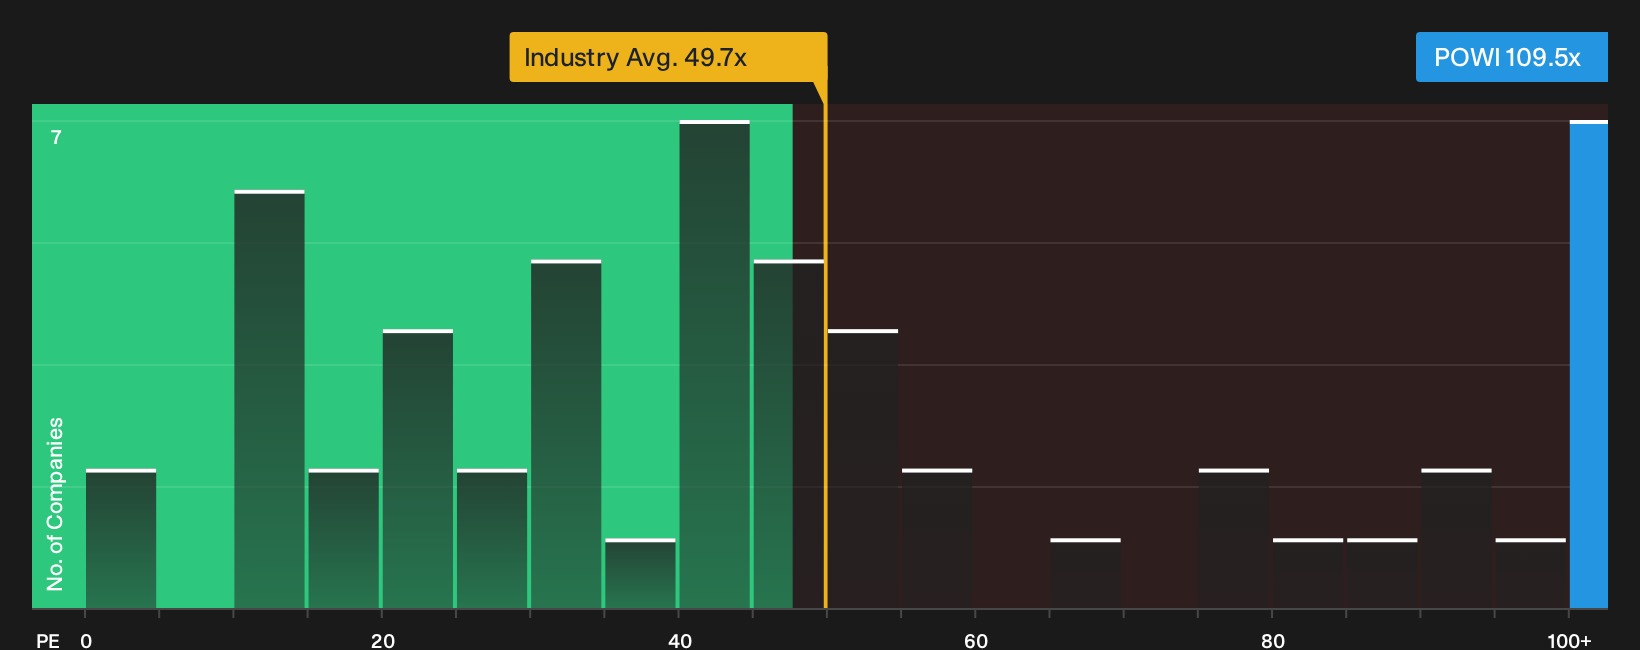Click the PE axis label
Viewport: 1640px width, 650px height.
tap(48, 640)
